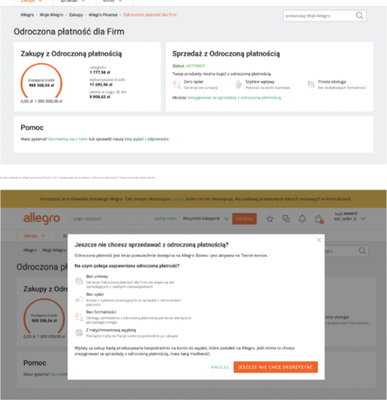Screen dimensions: 387x400
Task: Open the favorites star icon
Action: tap(270, 219)
